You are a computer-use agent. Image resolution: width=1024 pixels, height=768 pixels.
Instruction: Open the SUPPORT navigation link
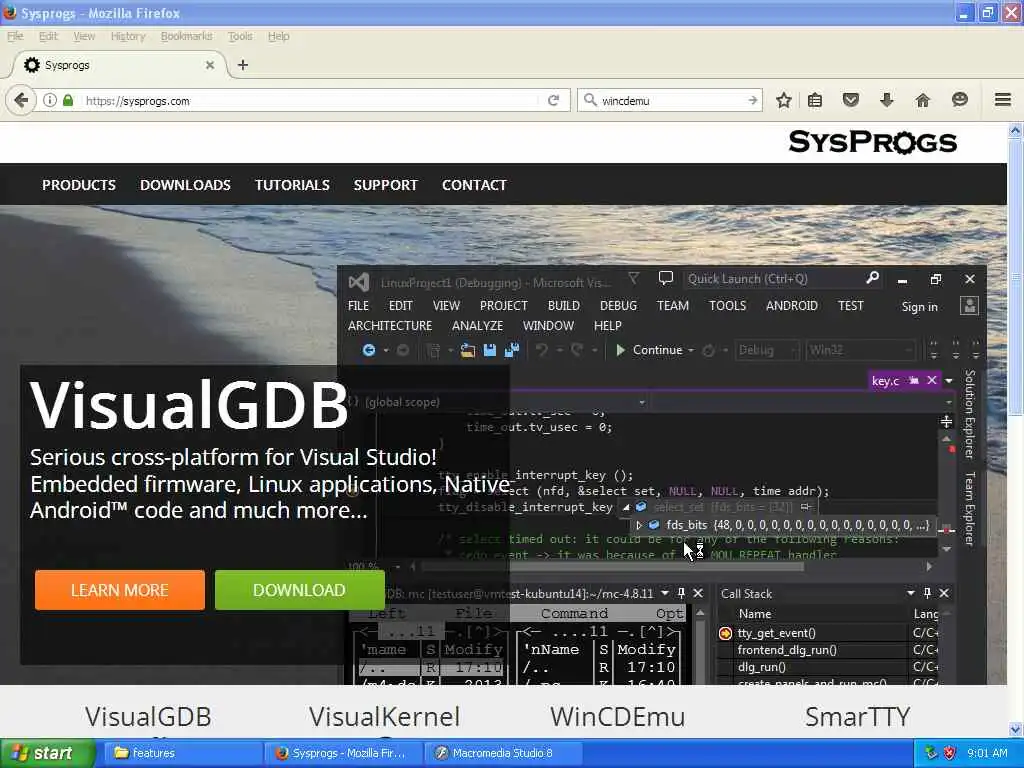tap(386, 185)
